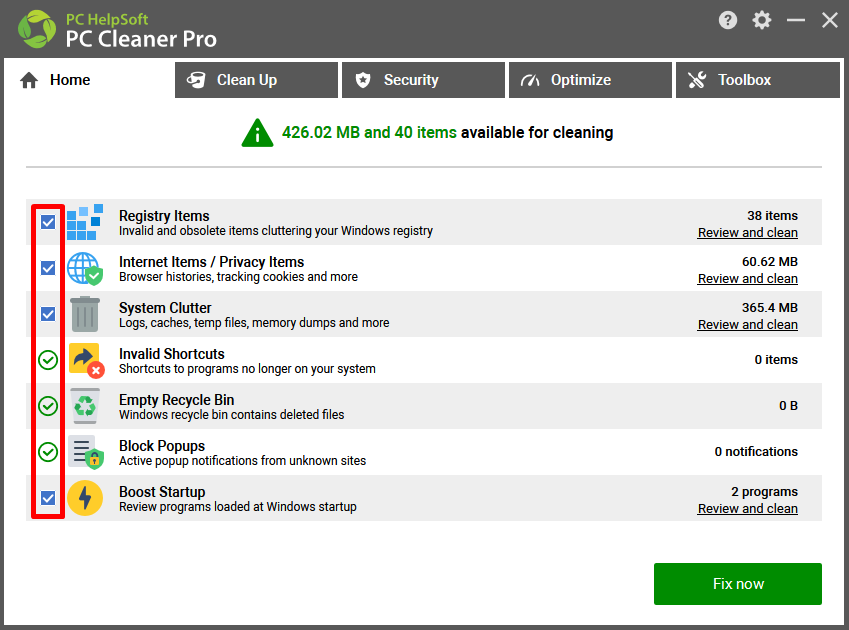Image resolution: width=849 pixels, height=630 pixels.
Task: Click the Boost Startup title text
Action: pos(162,492)
